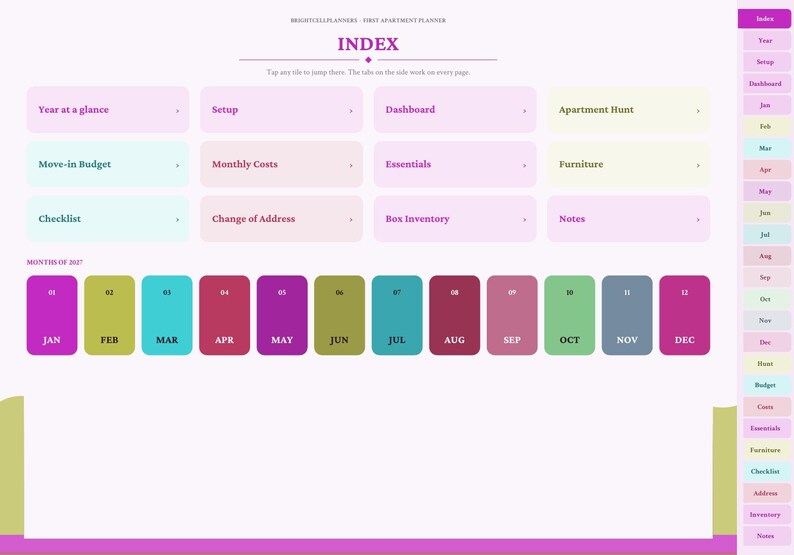Switch to the Dashboard side tab

click(767, 84)
